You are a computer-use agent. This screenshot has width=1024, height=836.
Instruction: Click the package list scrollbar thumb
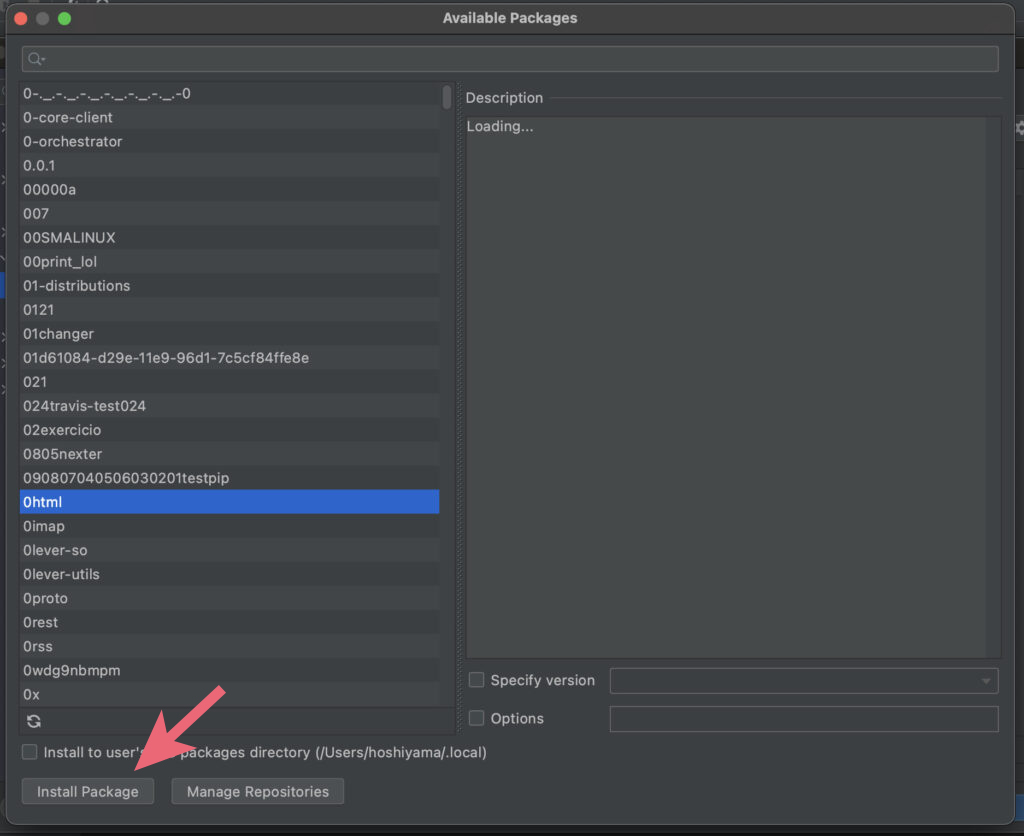(x=447, y=97)
